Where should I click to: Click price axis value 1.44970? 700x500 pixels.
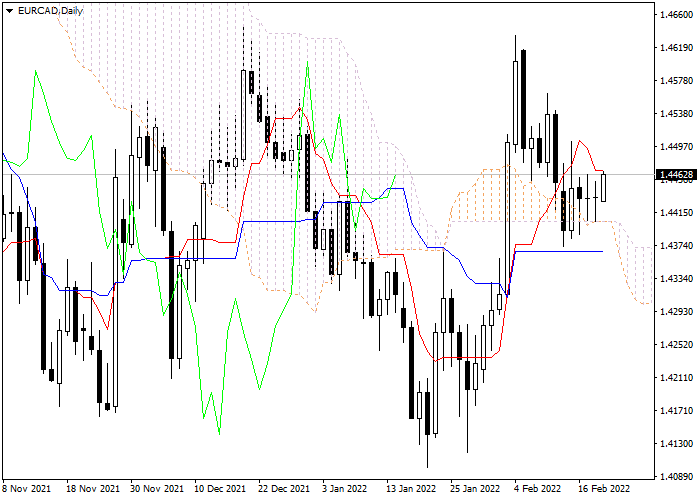[x=676, y=147]
